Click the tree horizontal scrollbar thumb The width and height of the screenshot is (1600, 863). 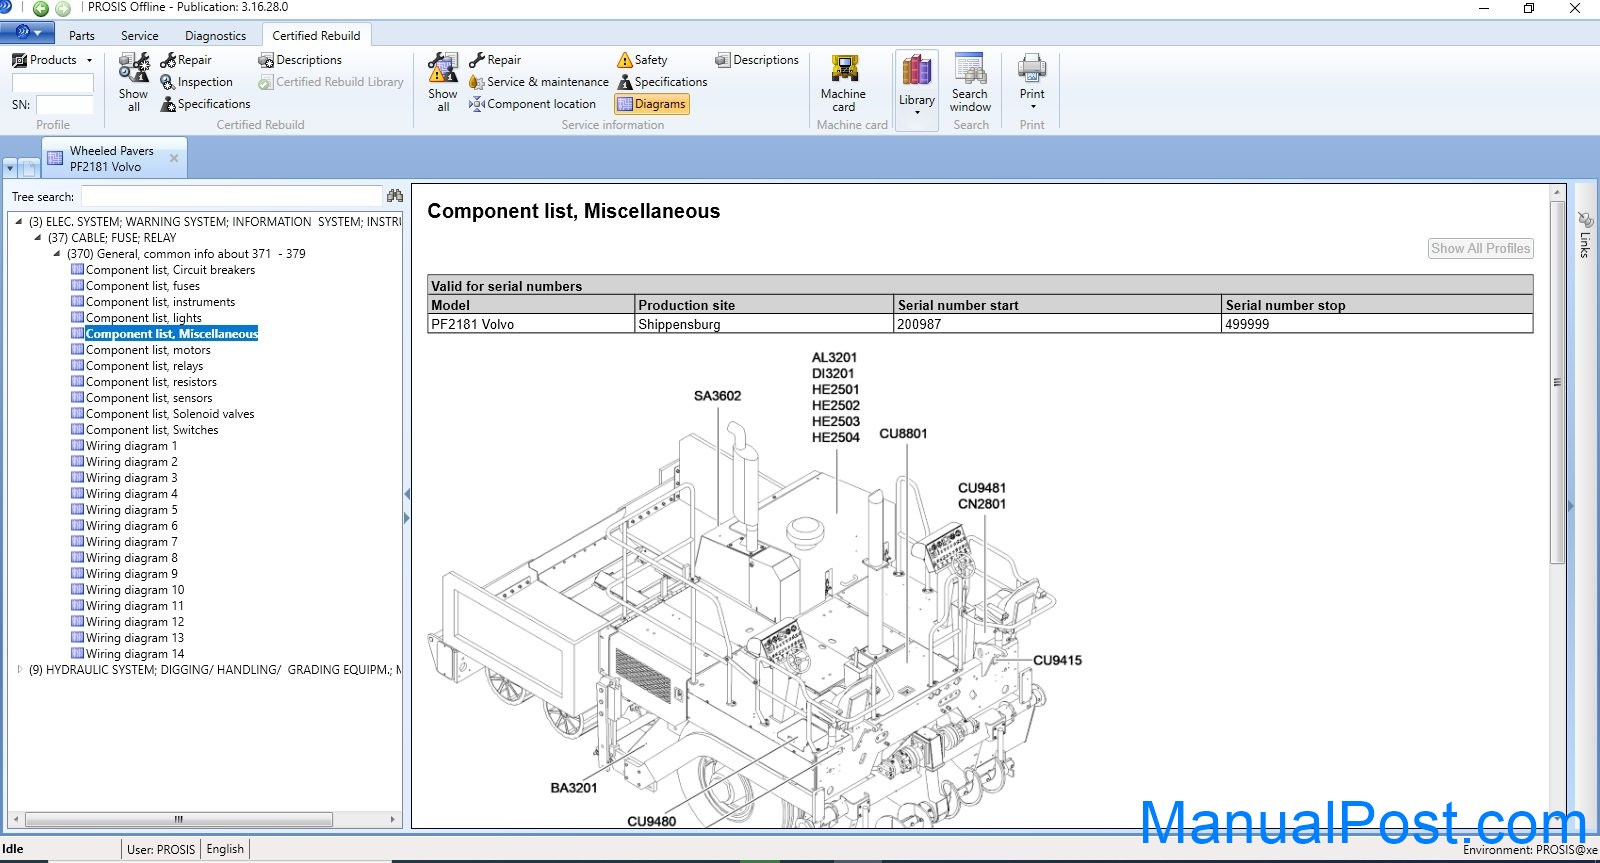coord(179,819)
